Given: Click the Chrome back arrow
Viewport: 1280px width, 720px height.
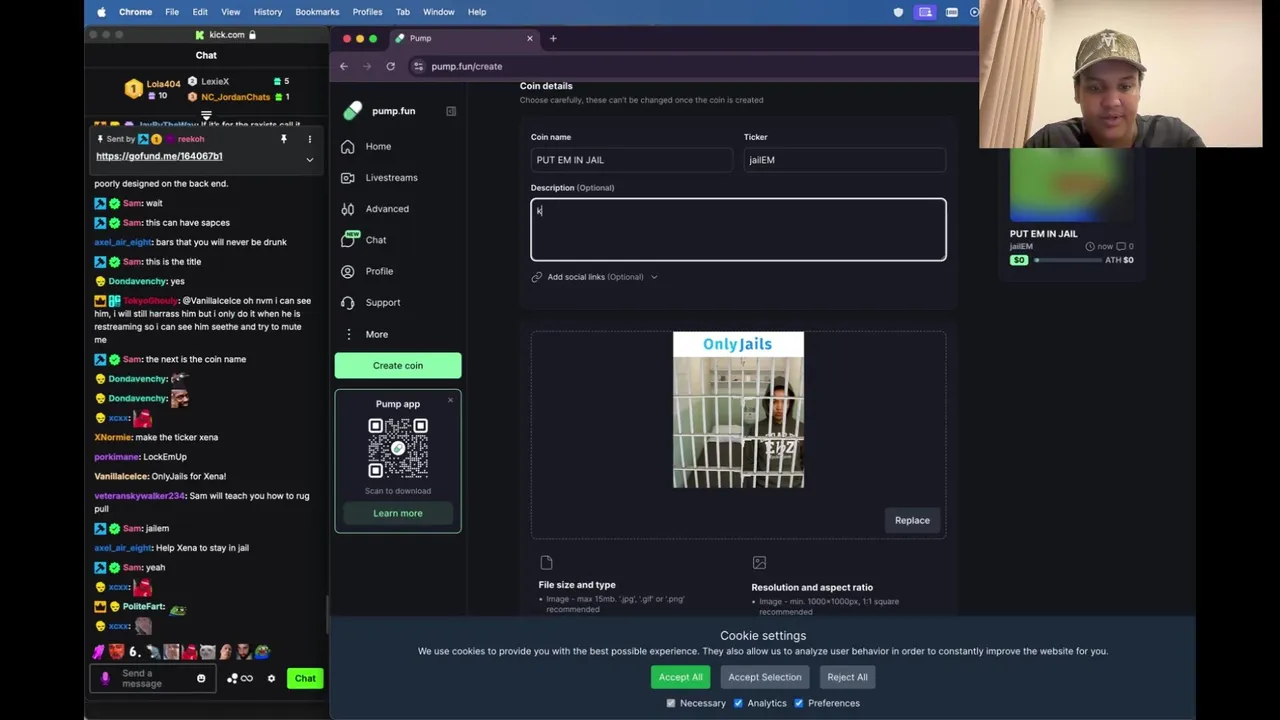Looking at the screenshot, I should [x=344, y=66].
